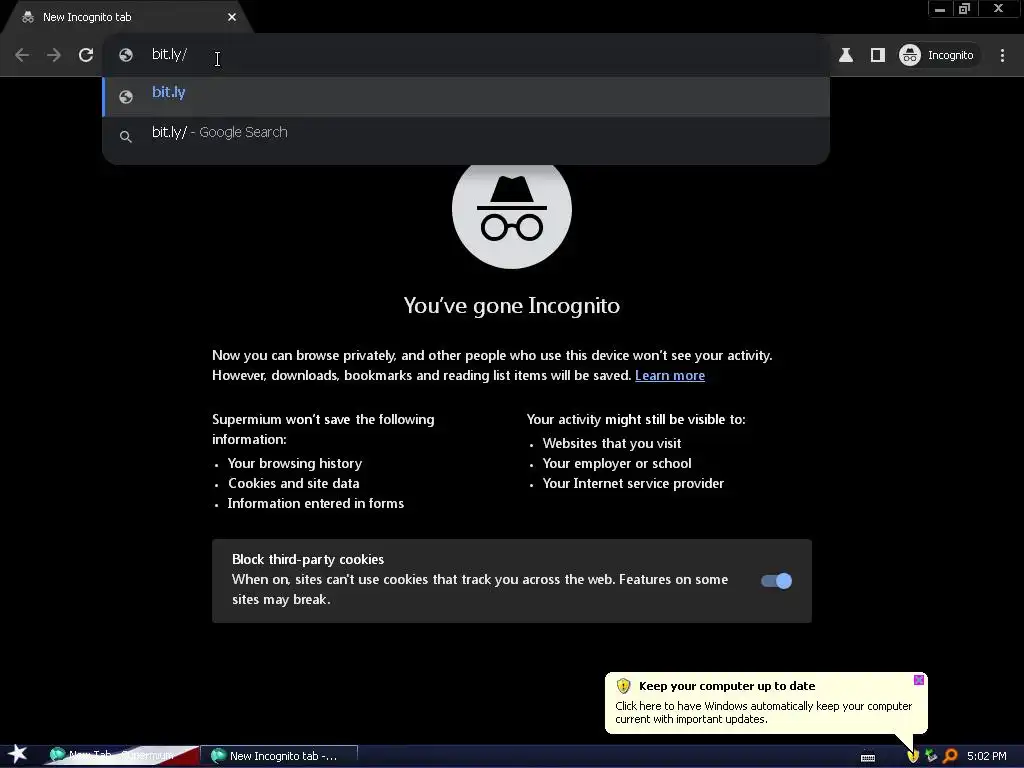Close the Windows update balloon

(919, 680)
